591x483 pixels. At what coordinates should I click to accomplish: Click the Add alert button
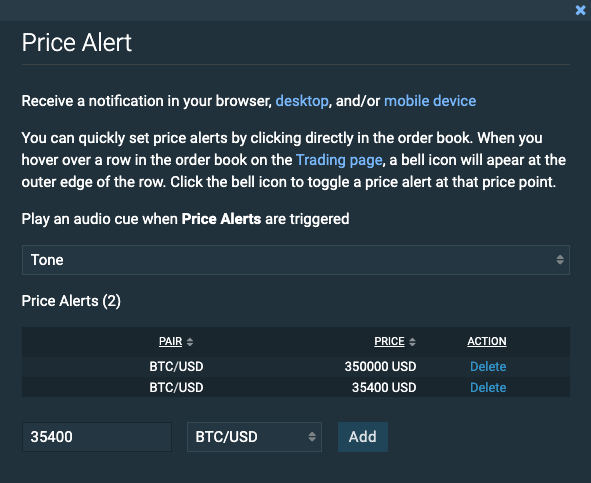click(363, 437)
